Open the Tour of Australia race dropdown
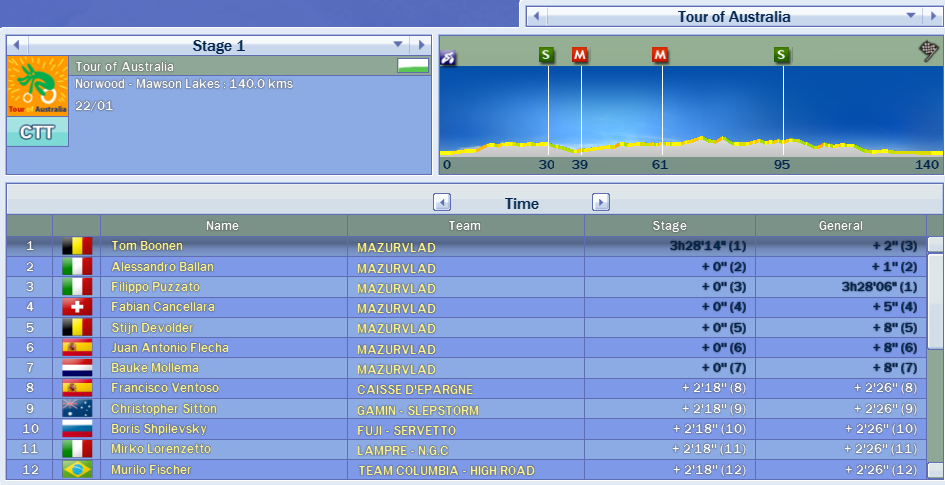The height and width of the screenshot is (485, 945). pos(911,16)
